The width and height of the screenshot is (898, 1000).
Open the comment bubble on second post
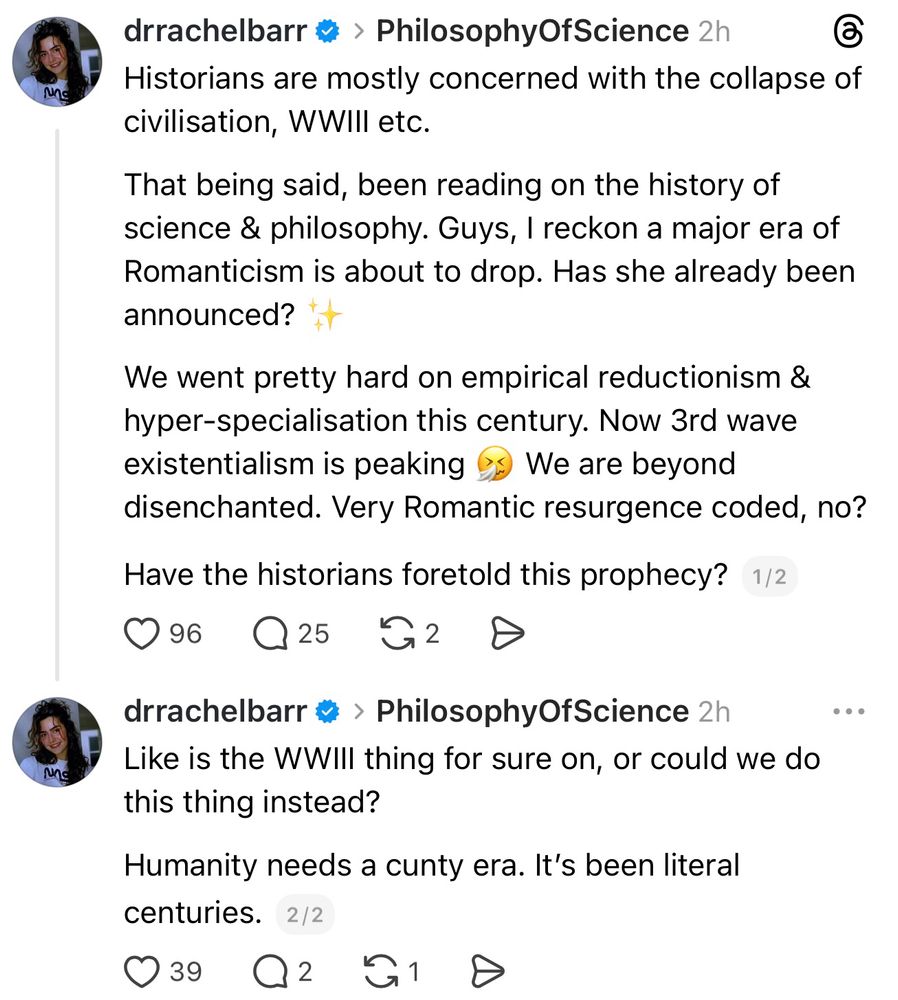point(271,970)
